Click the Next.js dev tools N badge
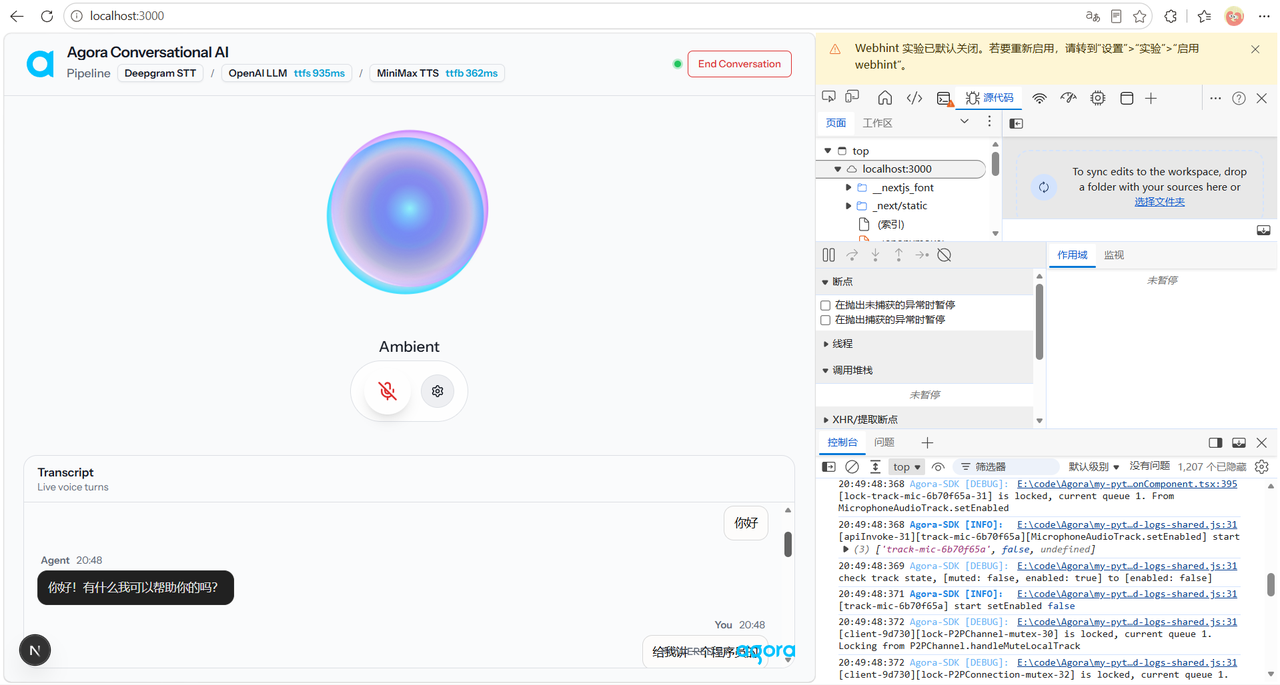Viewport: 1280px width, 685px height. point(35,650)
